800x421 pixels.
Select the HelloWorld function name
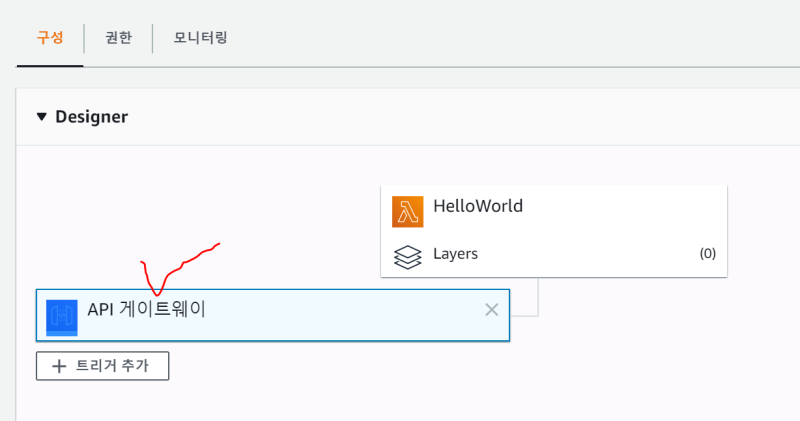click(x=478, y=206)
